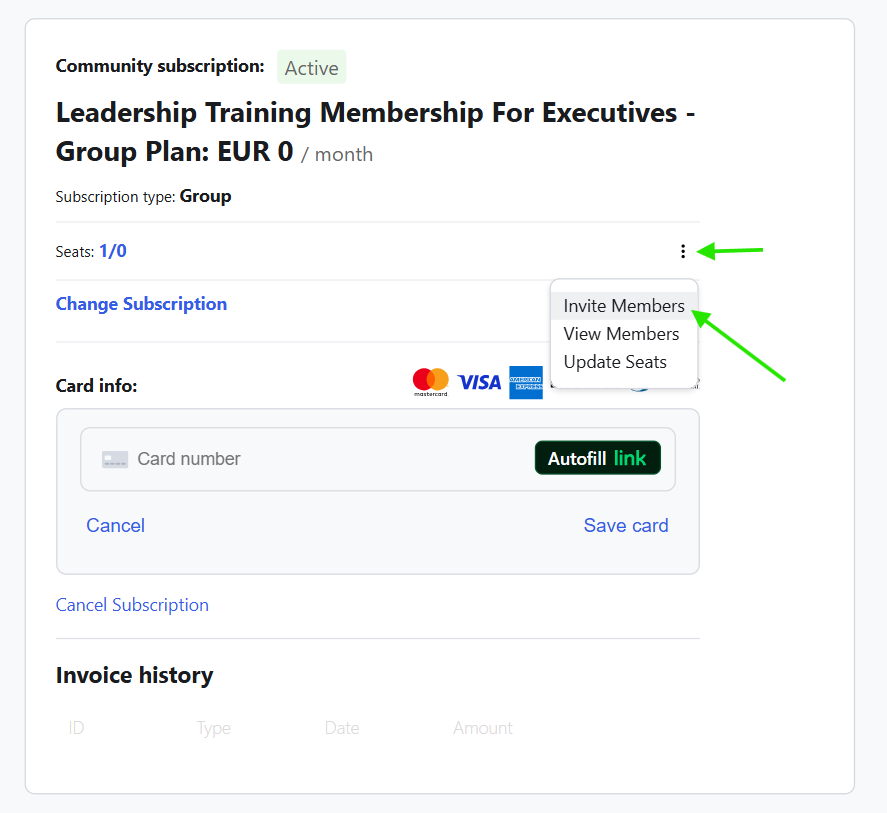Click the Active status badge
The height and width of the screenshot is (813, 887).
click(312, 68)
